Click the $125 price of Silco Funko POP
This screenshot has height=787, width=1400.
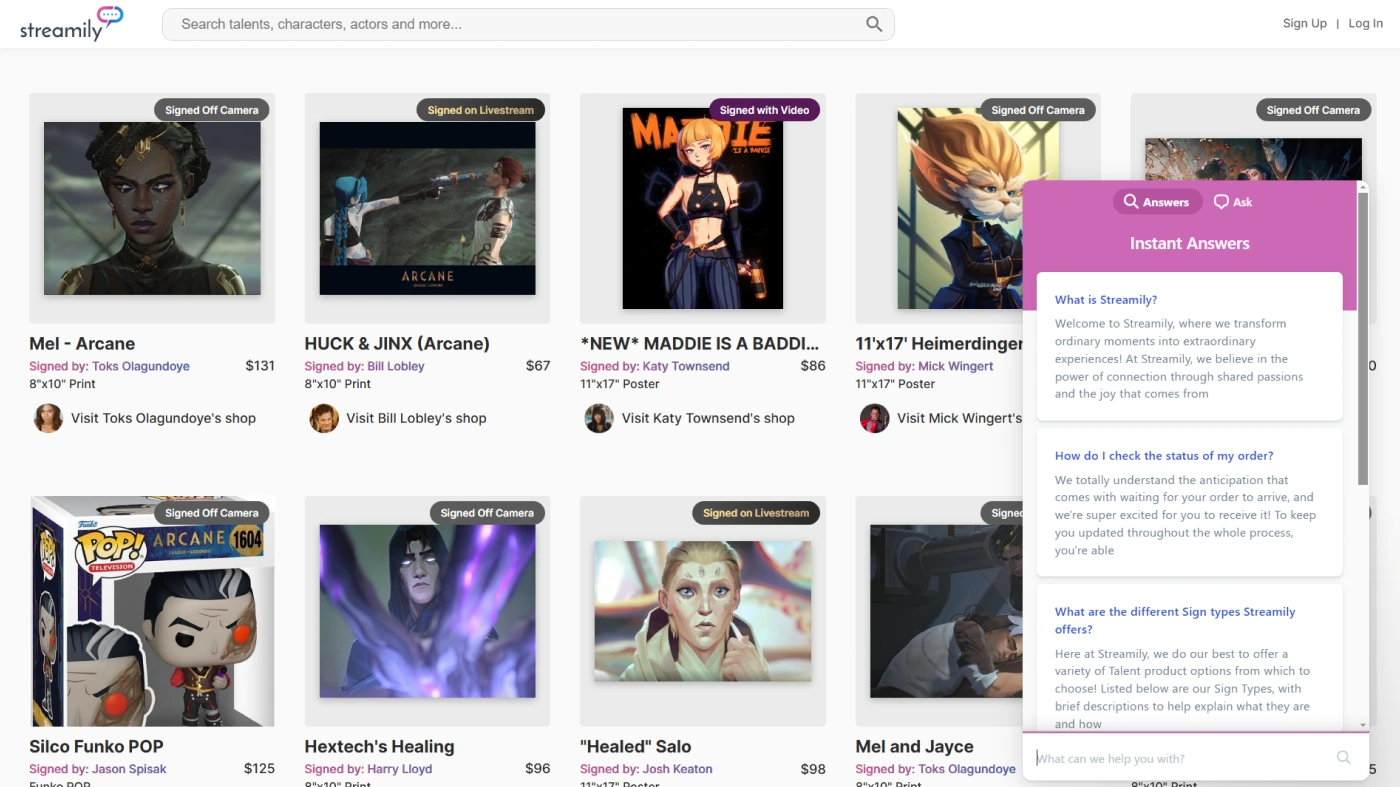click(259, 769)
